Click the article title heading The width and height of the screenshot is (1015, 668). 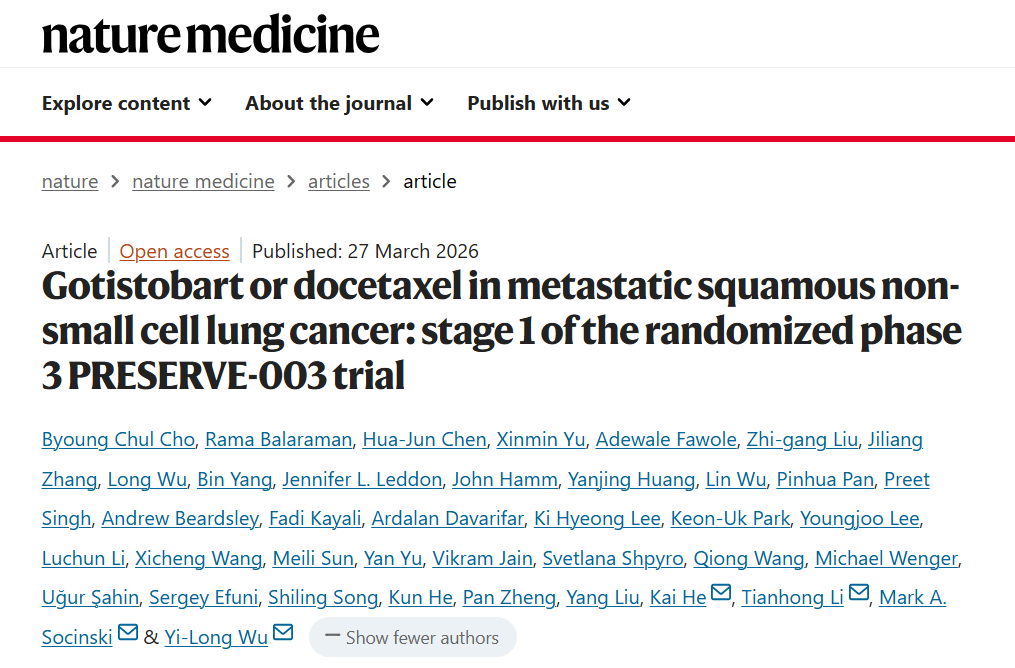click(x=500, y=330)
